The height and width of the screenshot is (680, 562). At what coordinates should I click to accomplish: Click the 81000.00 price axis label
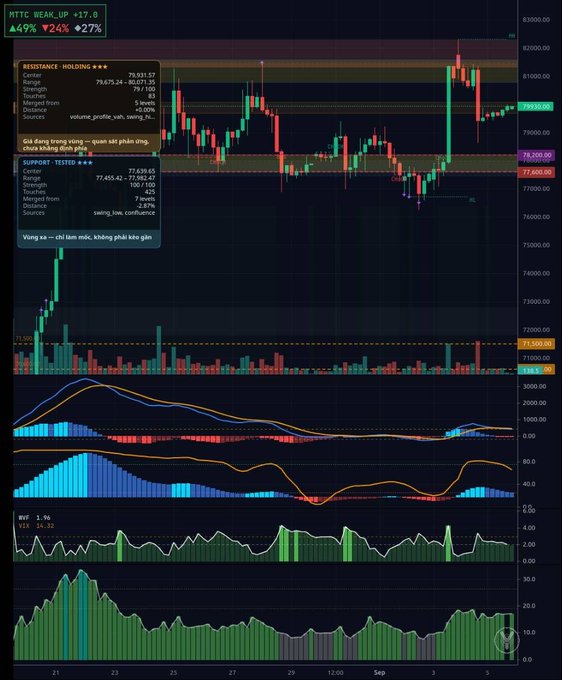pyautogui.click(x=536, y=76)
